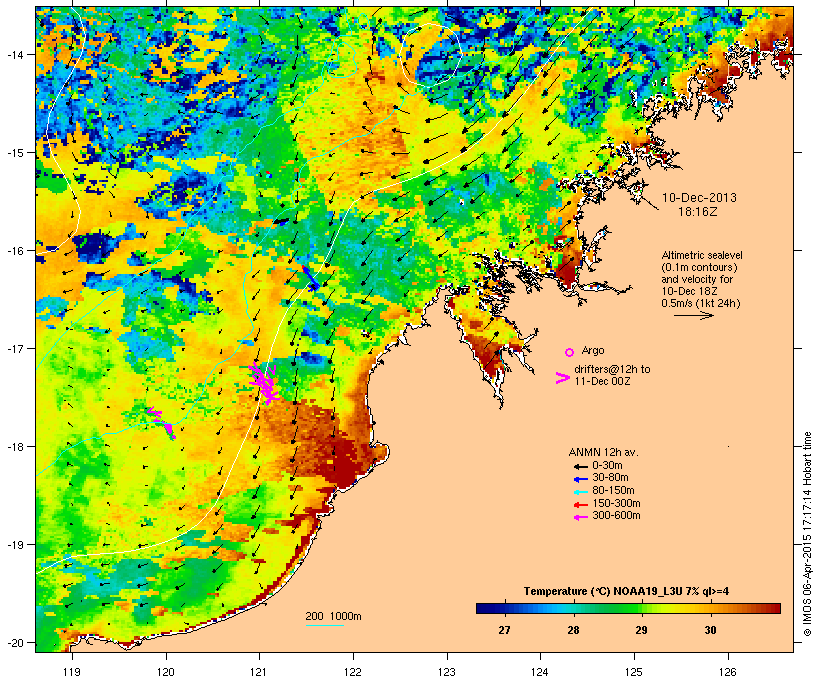Click the latitude axis label -14
Image resolution: width=820 pixels, height=680 pixels.
(x=14, y=54)
